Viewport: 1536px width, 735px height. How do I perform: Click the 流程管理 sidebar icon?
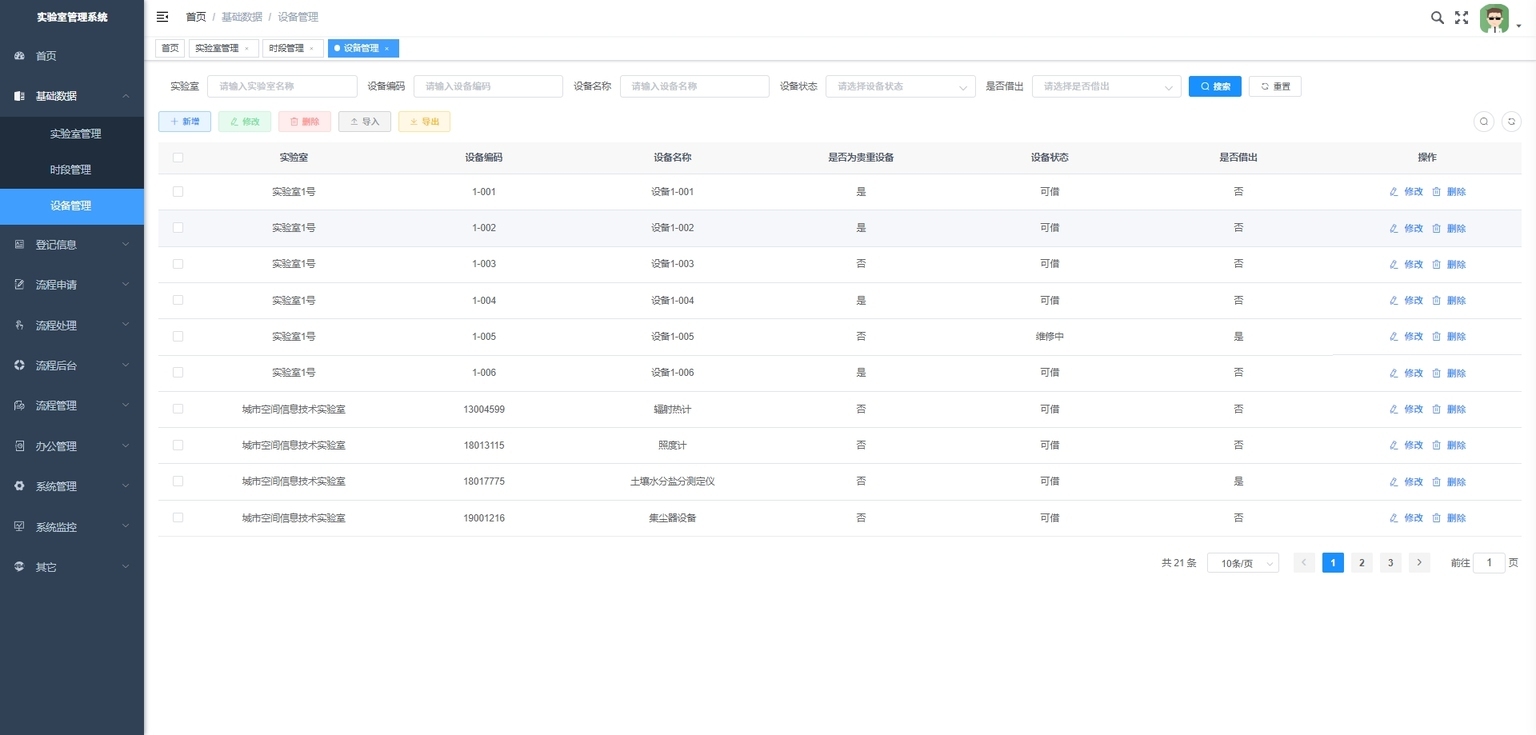tap(19, 406)
